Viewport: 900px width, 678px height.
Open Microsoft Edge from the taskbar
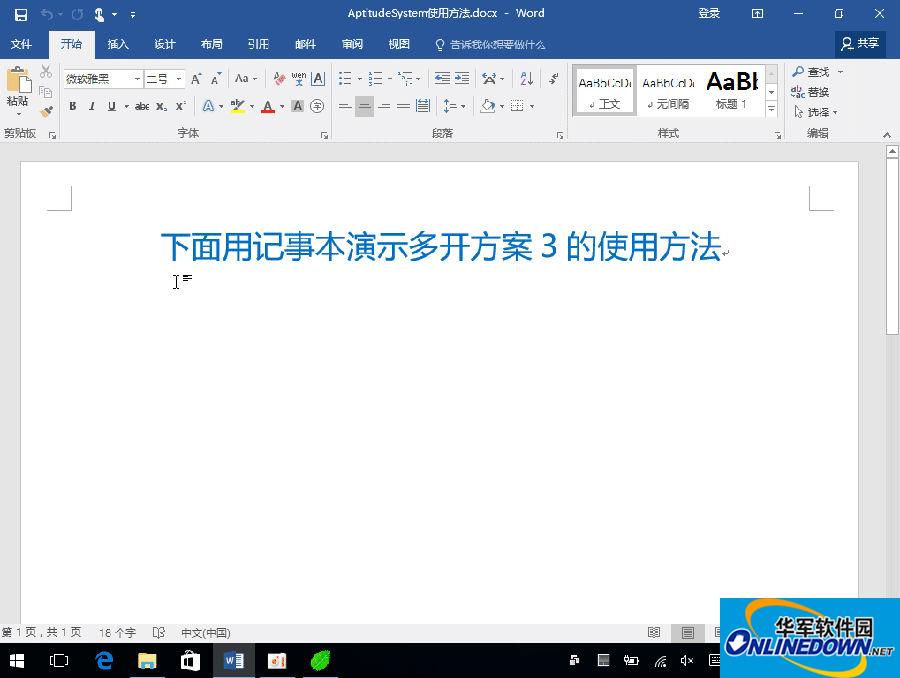click(104, 661)
